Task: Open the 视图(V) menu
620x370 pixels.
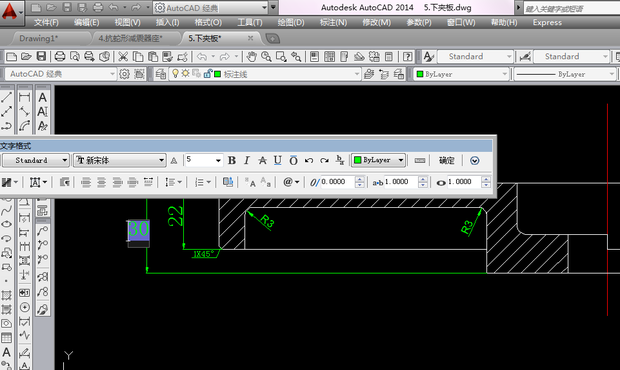Action: (x=127, y=23)
